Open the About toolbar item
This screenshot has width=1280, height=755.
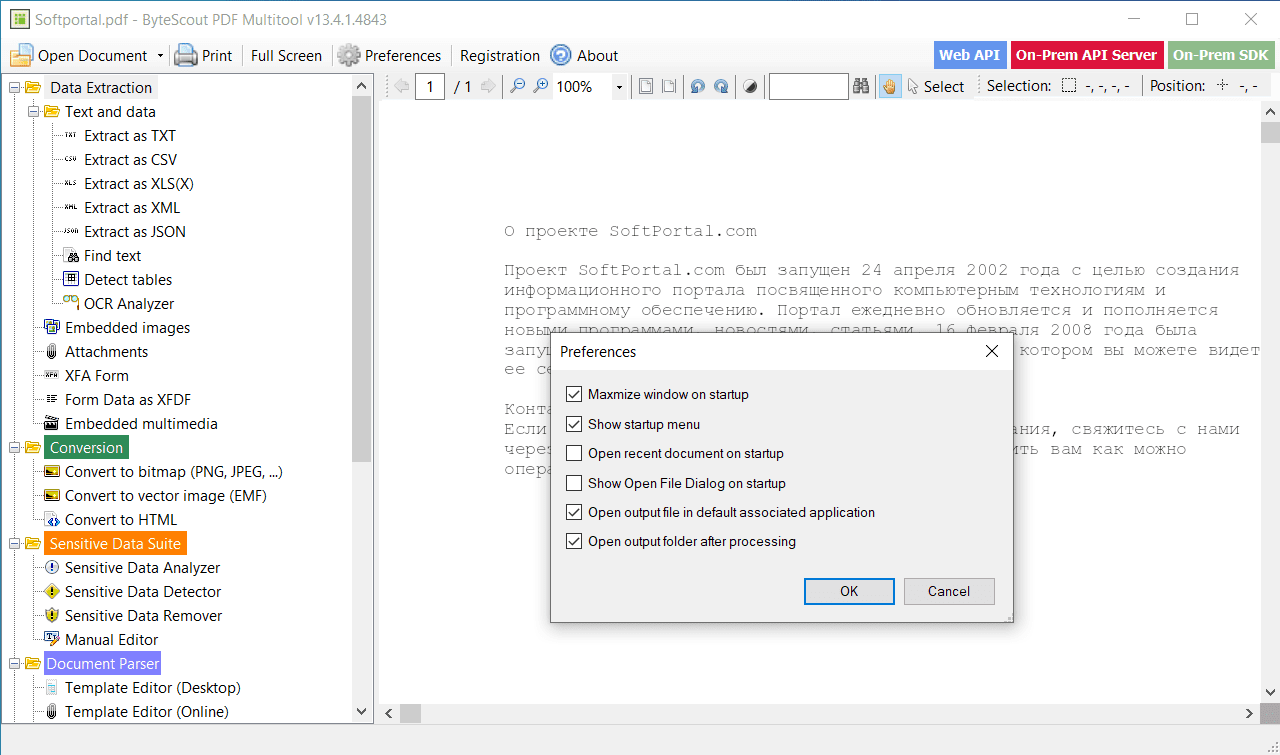pyautogui.click(x=585, y=56)
